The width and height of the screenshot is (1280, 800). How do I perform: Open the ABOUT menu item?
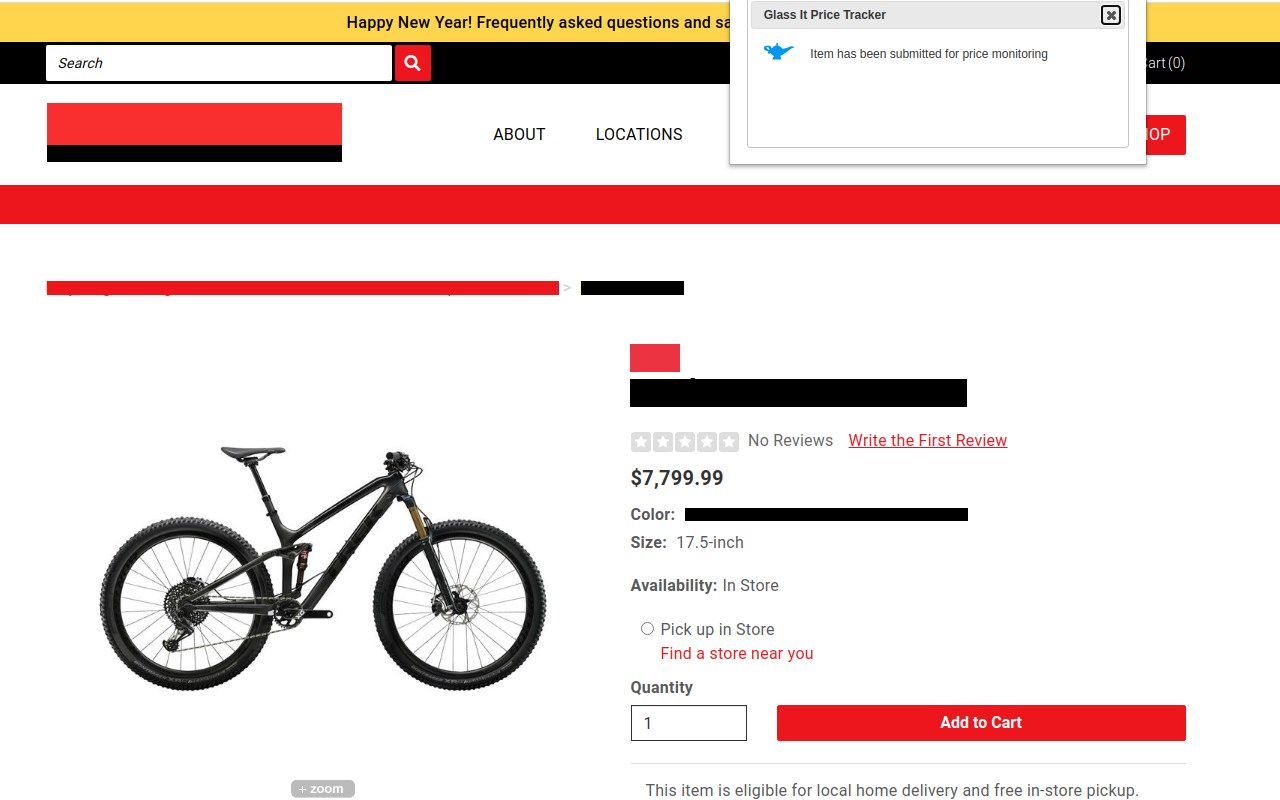519,134
